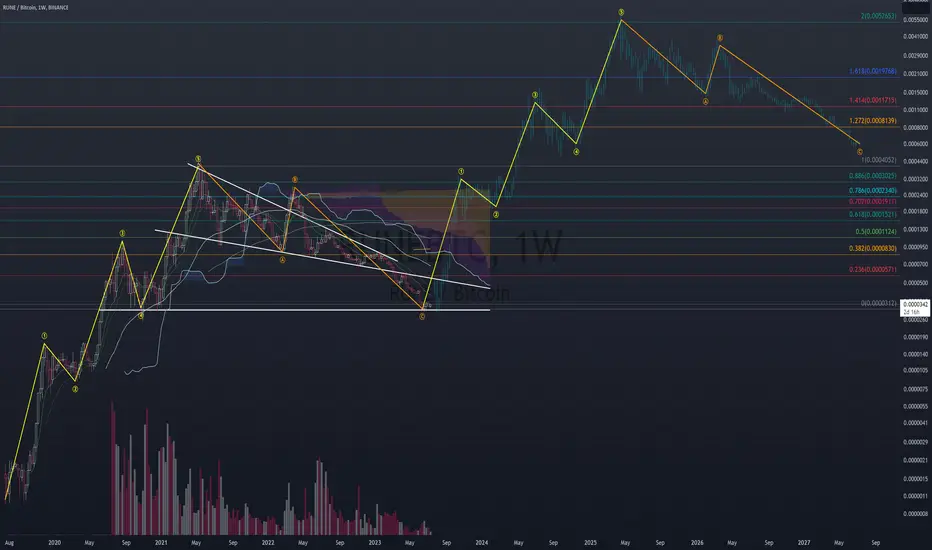Click projected wave 4 marker near late 2024
This screenshot has width=932, height=550.
[x=576, y=152]
